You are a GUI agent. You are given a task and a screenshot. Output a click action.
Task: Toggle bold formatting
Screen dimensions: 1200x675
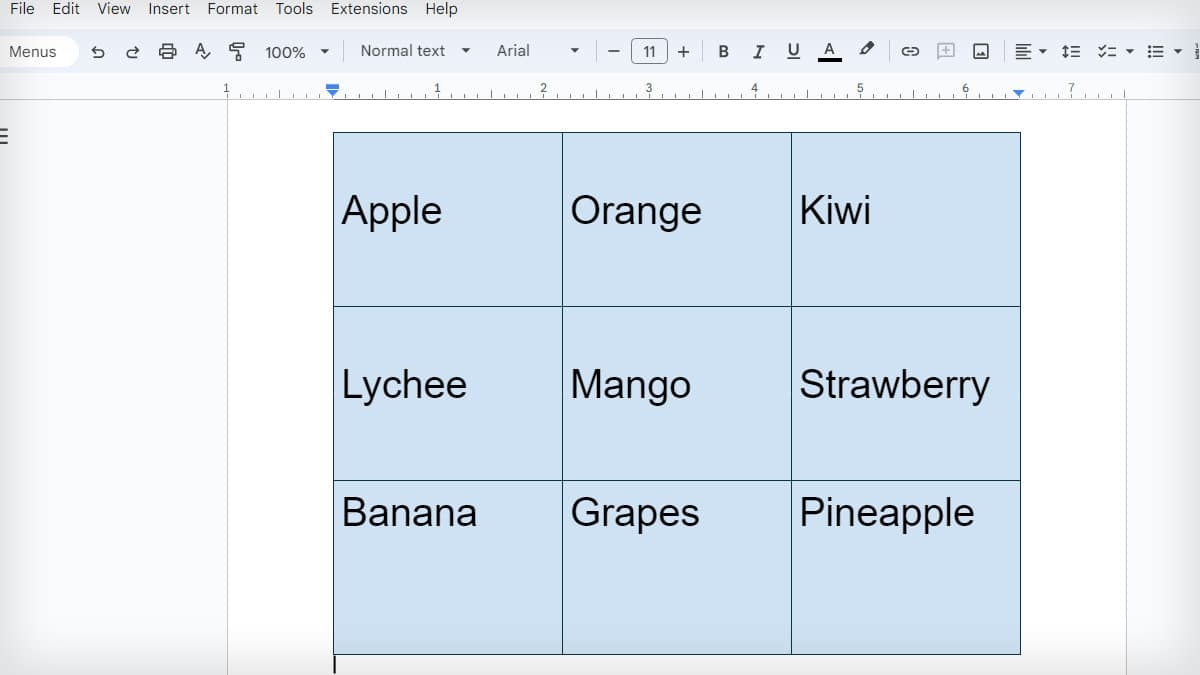pyautogui.click(x=723, y=51)
